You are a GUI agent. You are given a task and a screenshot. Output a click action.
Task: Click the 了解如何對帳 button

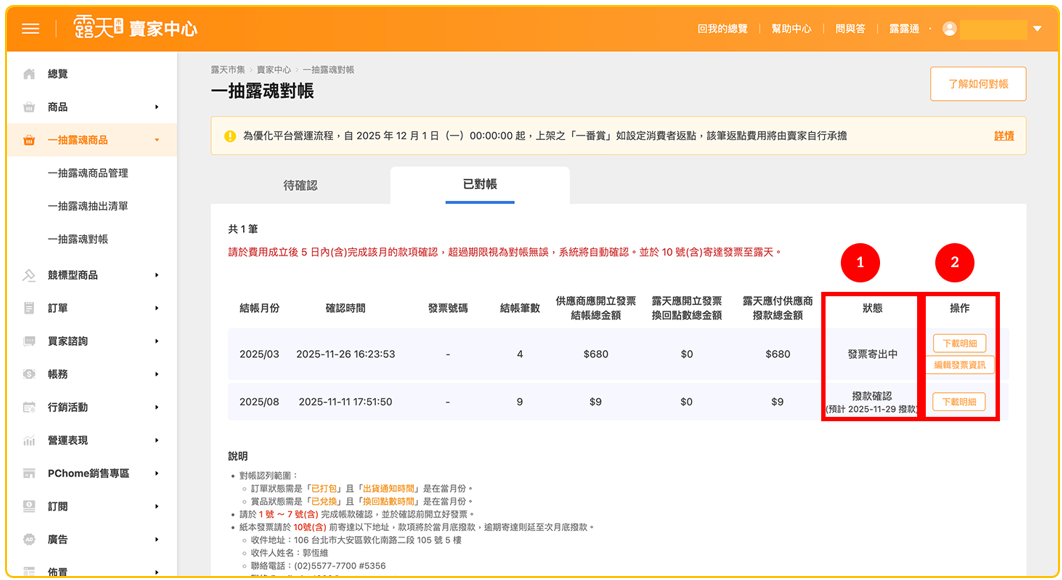[x=977, y=84]
